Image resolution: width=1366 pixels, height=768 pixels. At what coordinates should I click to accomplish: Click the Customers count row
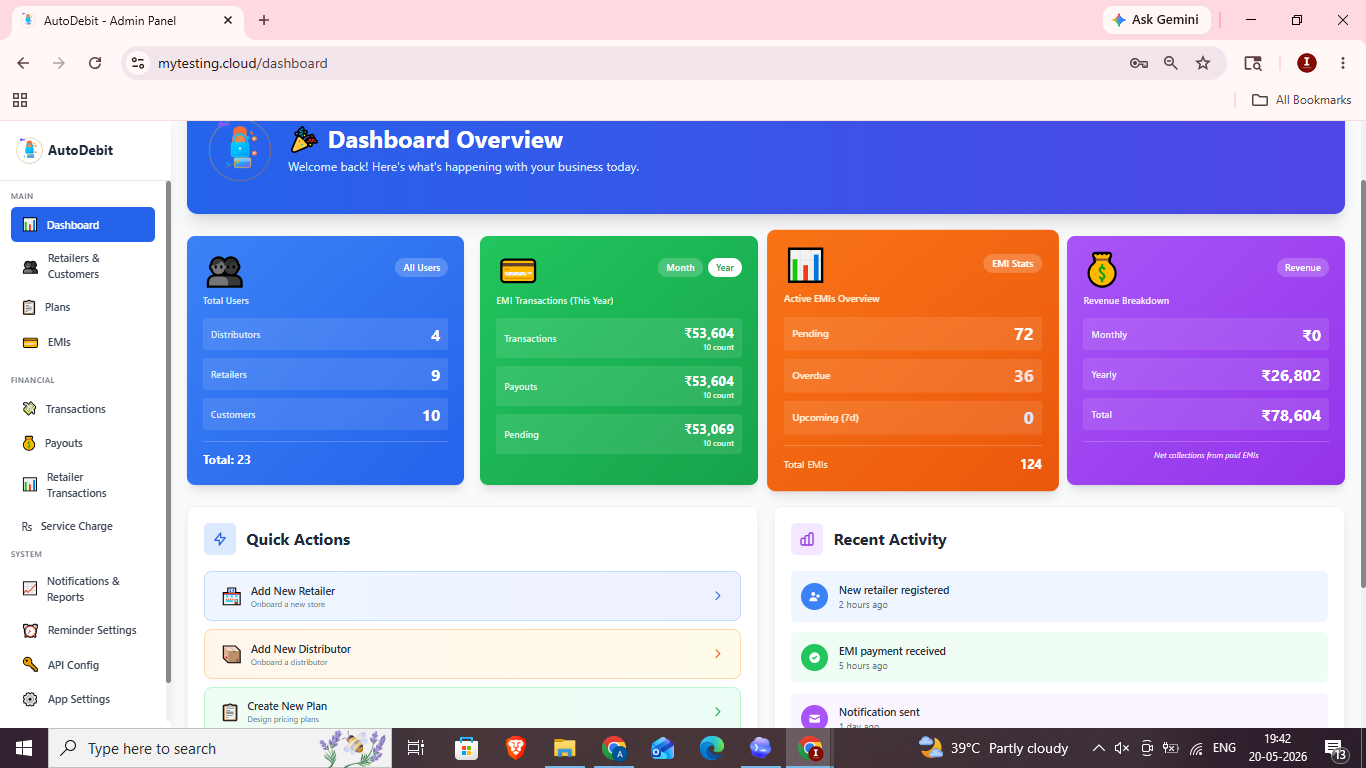325,415
